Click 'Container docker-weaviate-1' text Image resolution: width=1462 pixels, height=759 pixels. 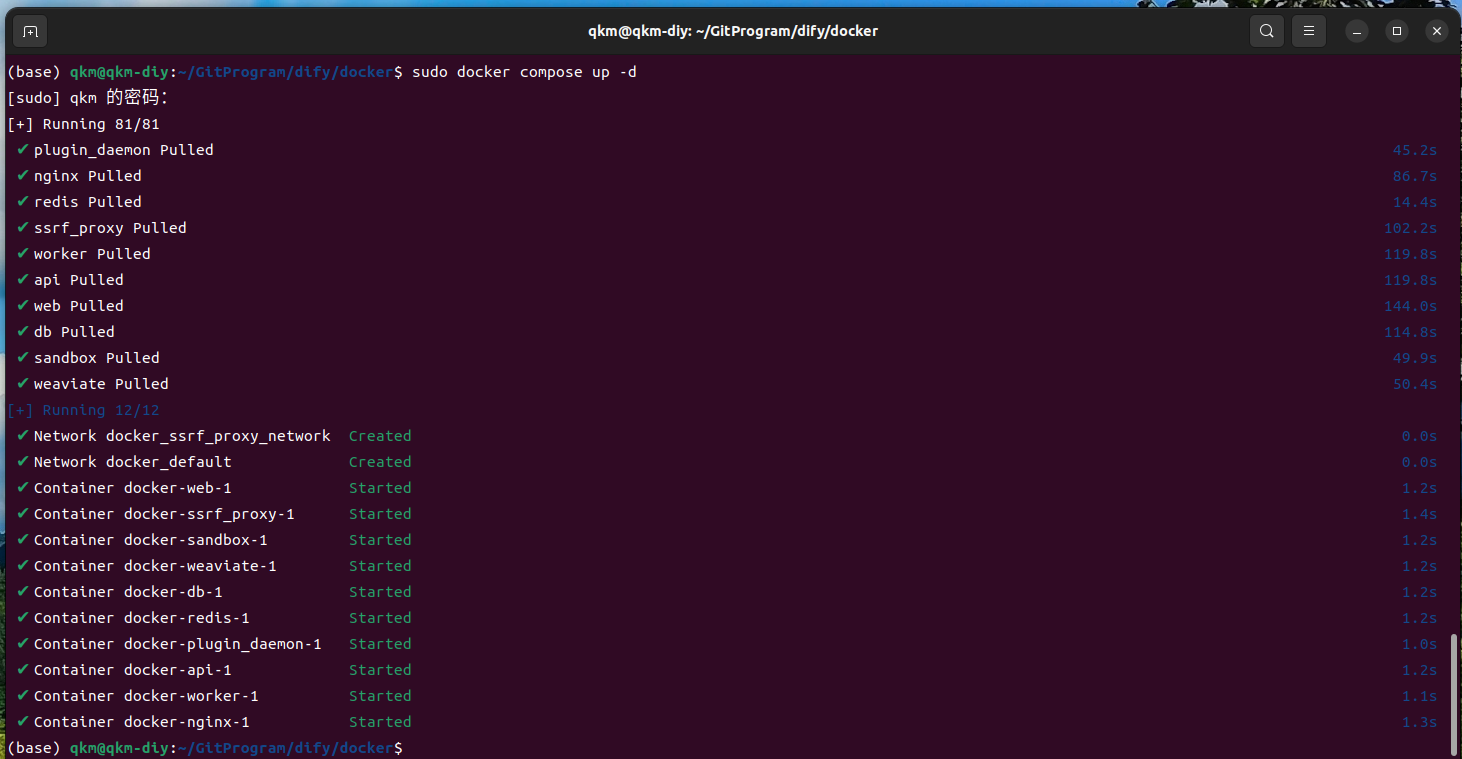point(155,566)
